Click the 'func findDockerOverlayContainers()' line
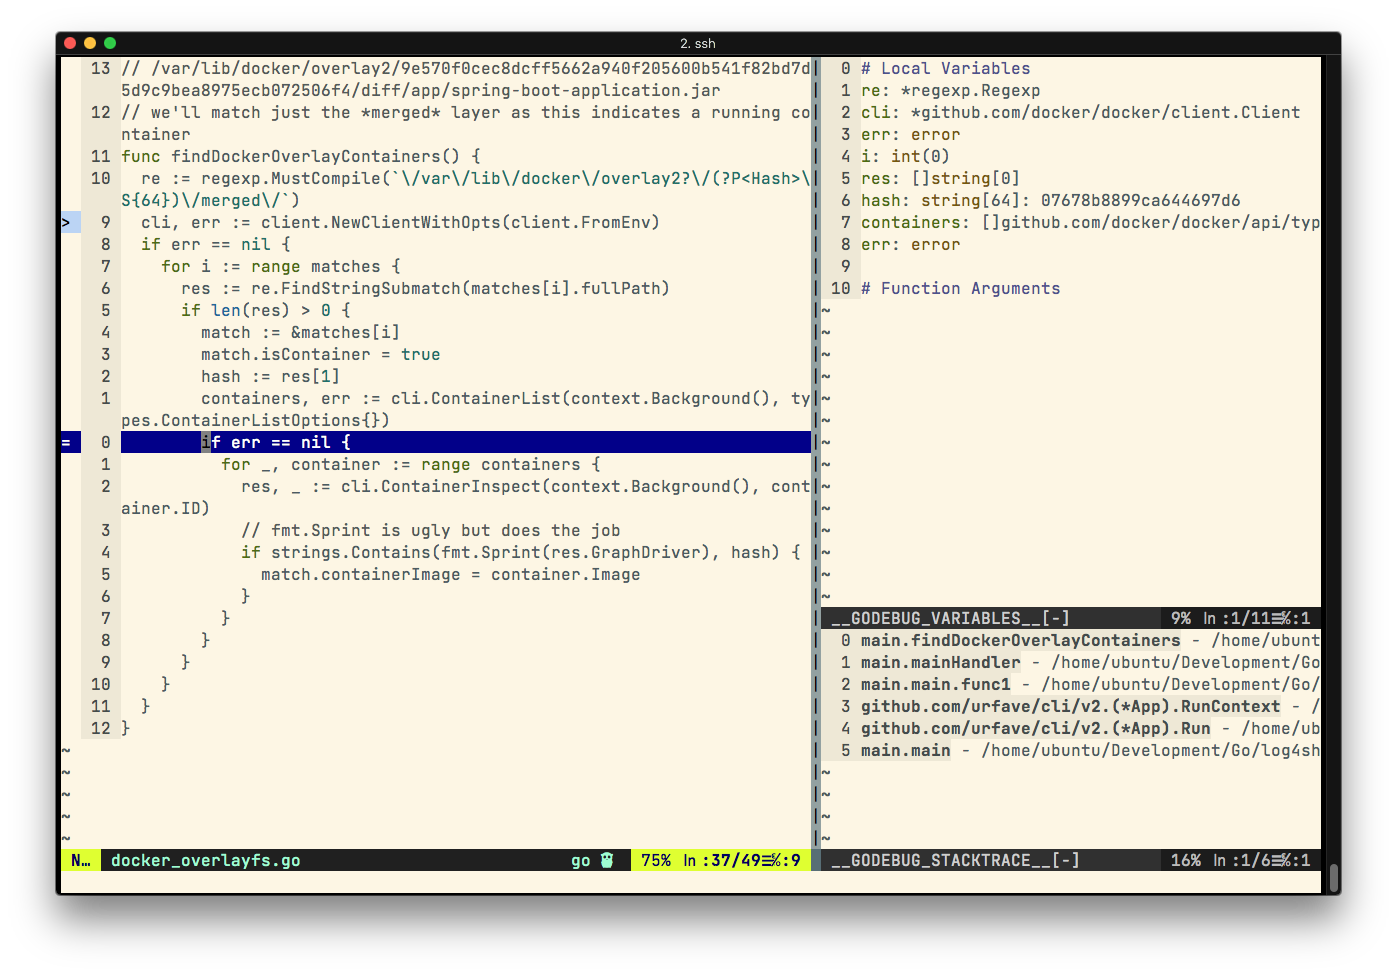 pyautogui.click(x=301, y=156)
